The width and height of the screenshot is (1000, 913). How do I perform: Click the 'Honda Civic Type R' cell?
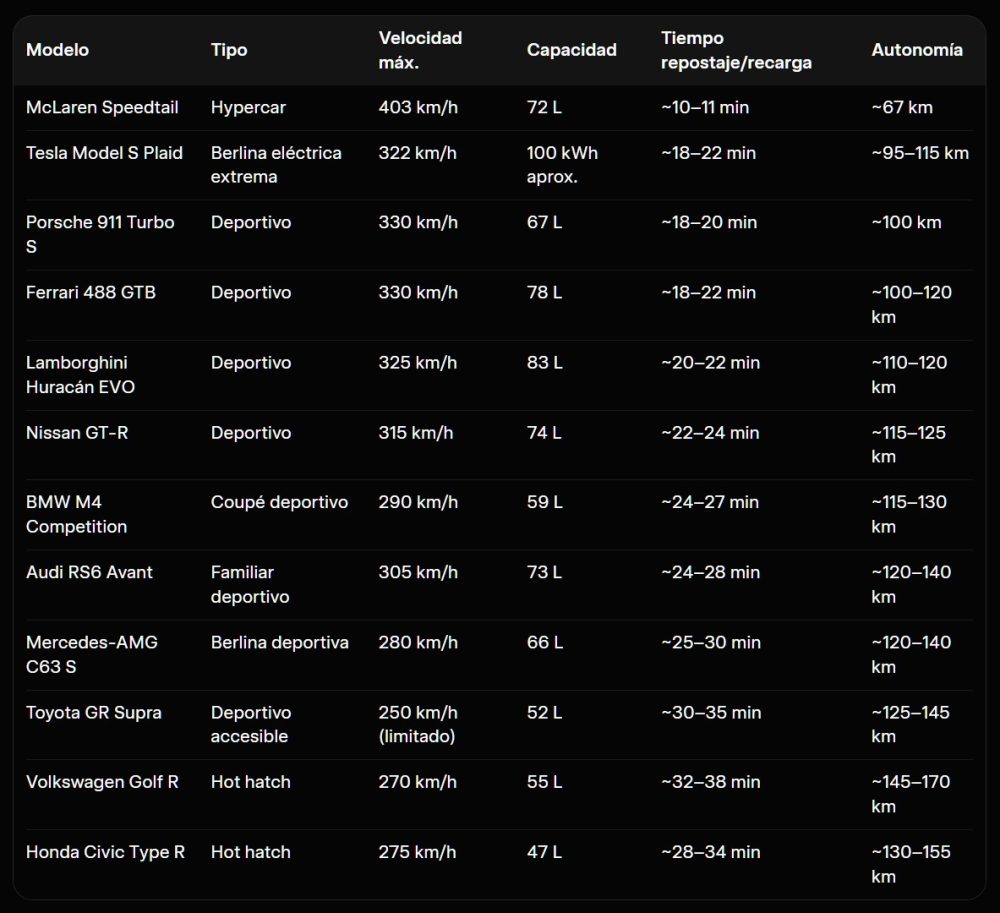tap(105, 852)
